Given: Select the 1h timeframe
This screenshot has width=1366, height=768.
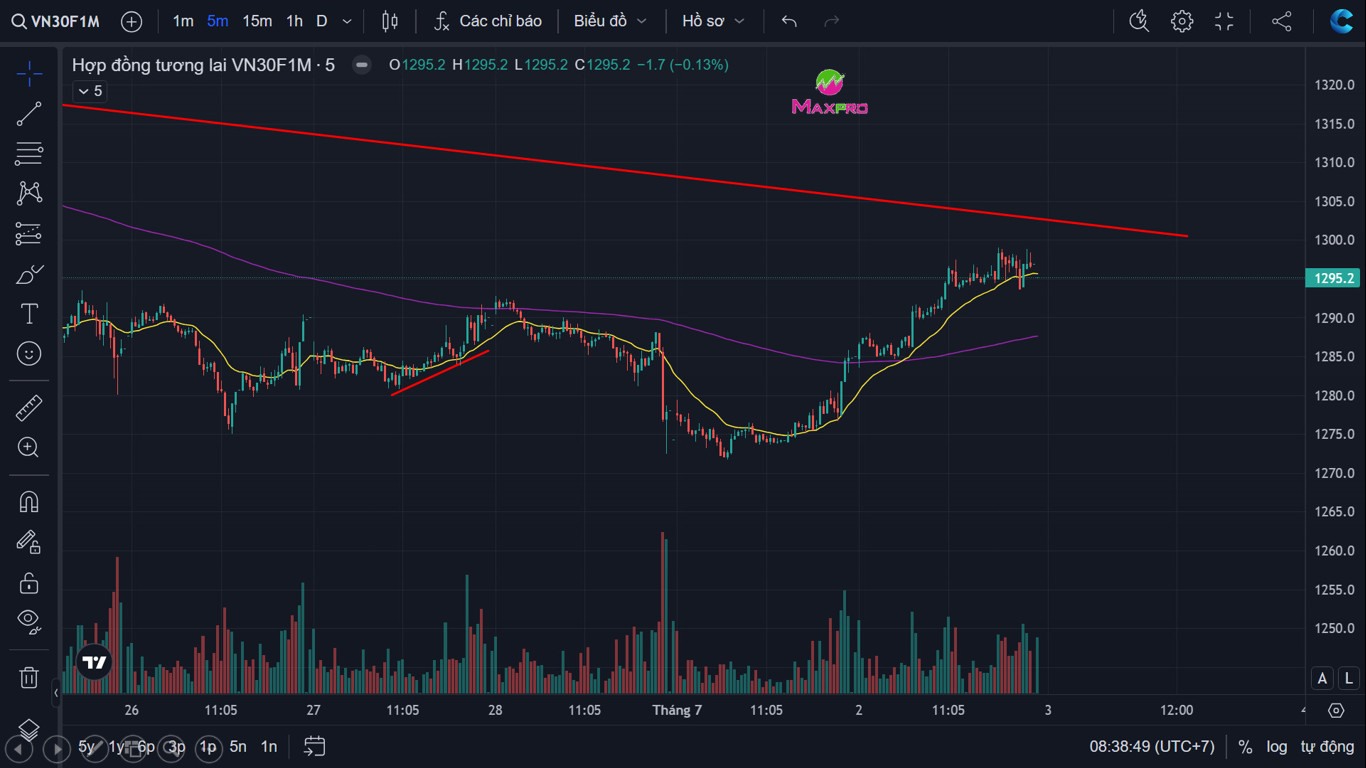Looking at the screenshot, I should pos(294,21).
